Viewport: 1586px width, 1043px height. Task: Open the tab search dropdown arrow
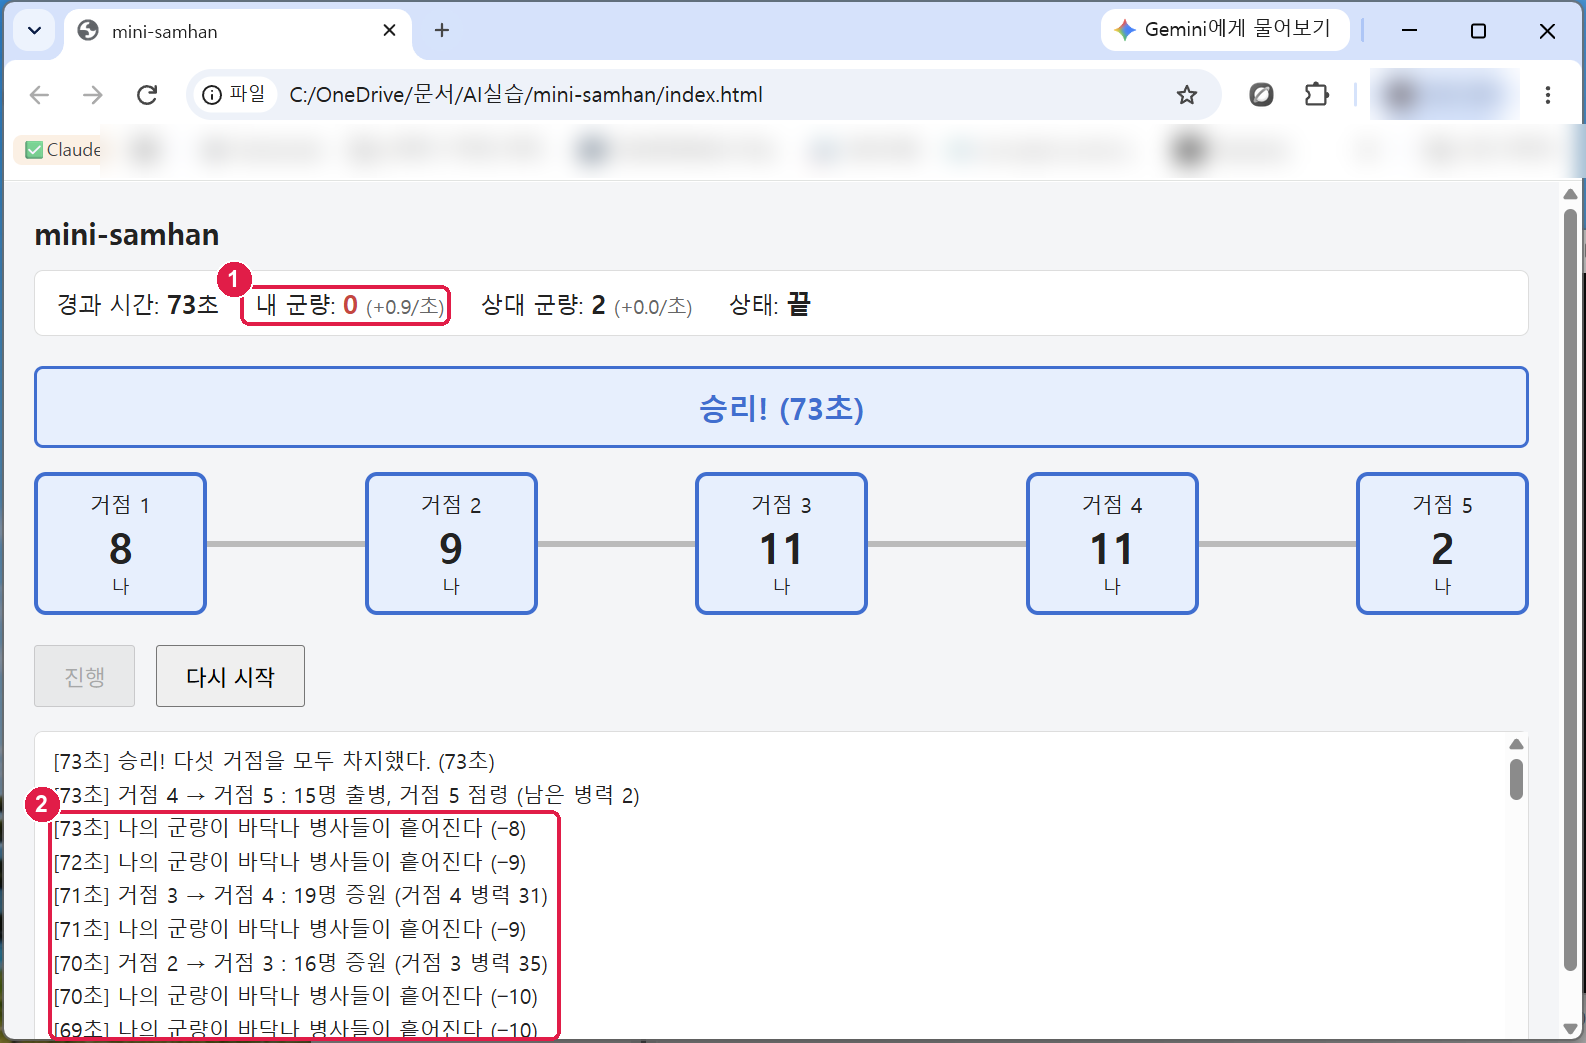click(x=34, y=30)
